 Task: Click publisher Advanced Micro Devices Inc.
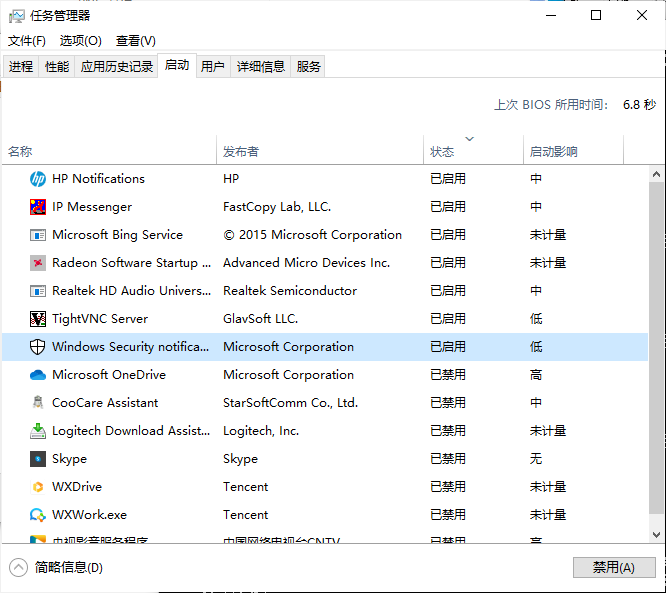(x=306, y=263)
